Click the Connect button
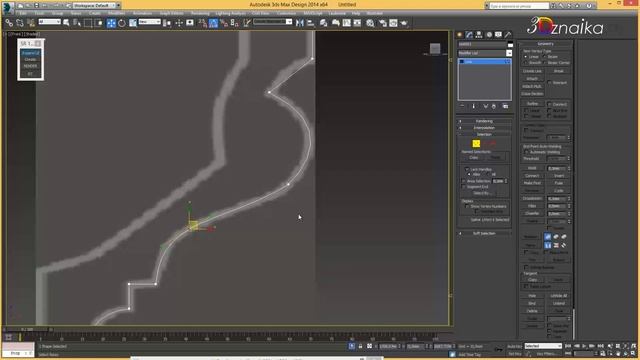640x360 pixels. [532, 176]
